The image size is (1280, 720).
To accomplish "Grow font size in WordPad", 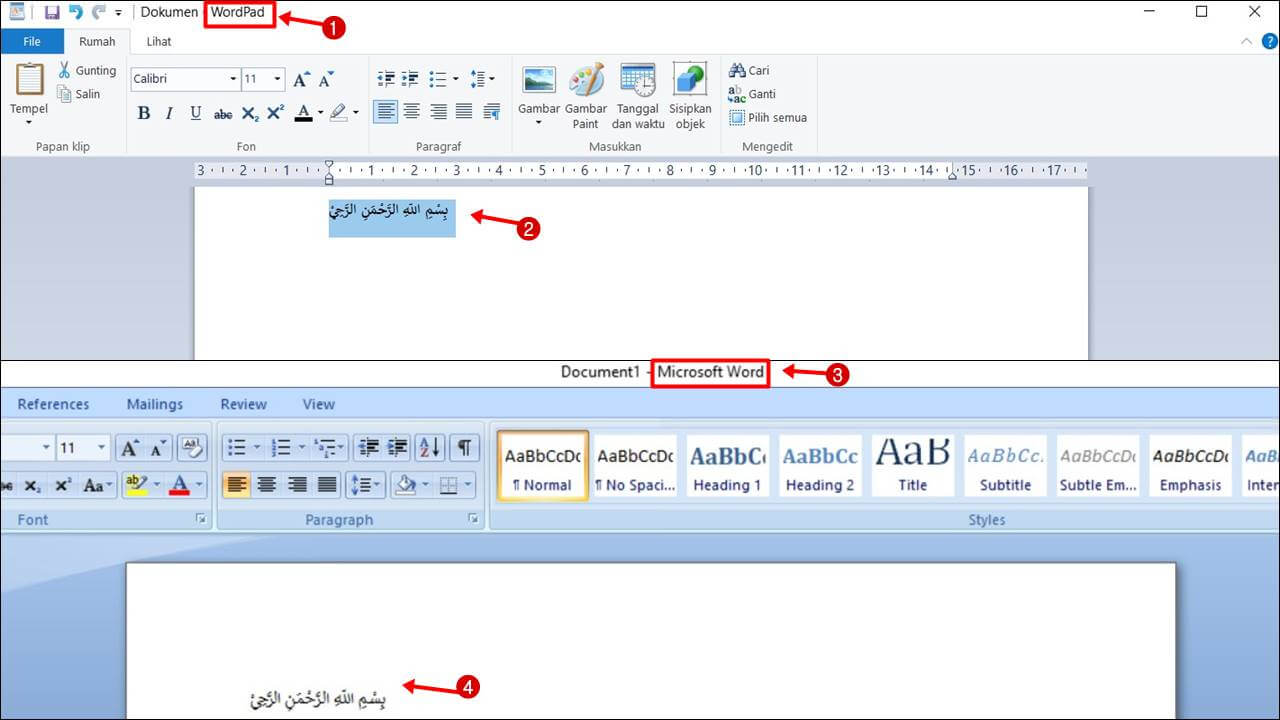I will pyautogui.click(x=301, y=79).
